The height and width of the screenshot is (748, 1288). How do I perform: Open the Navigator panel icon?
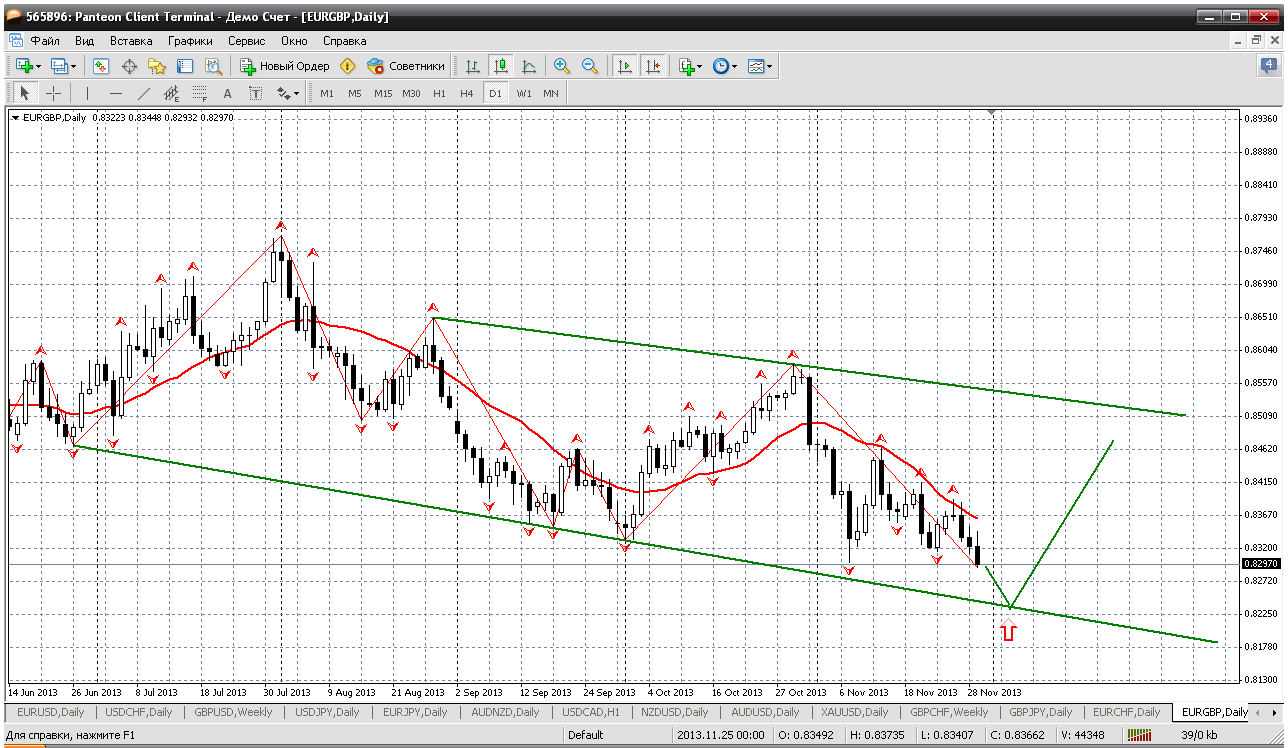(x=157, y=66)
